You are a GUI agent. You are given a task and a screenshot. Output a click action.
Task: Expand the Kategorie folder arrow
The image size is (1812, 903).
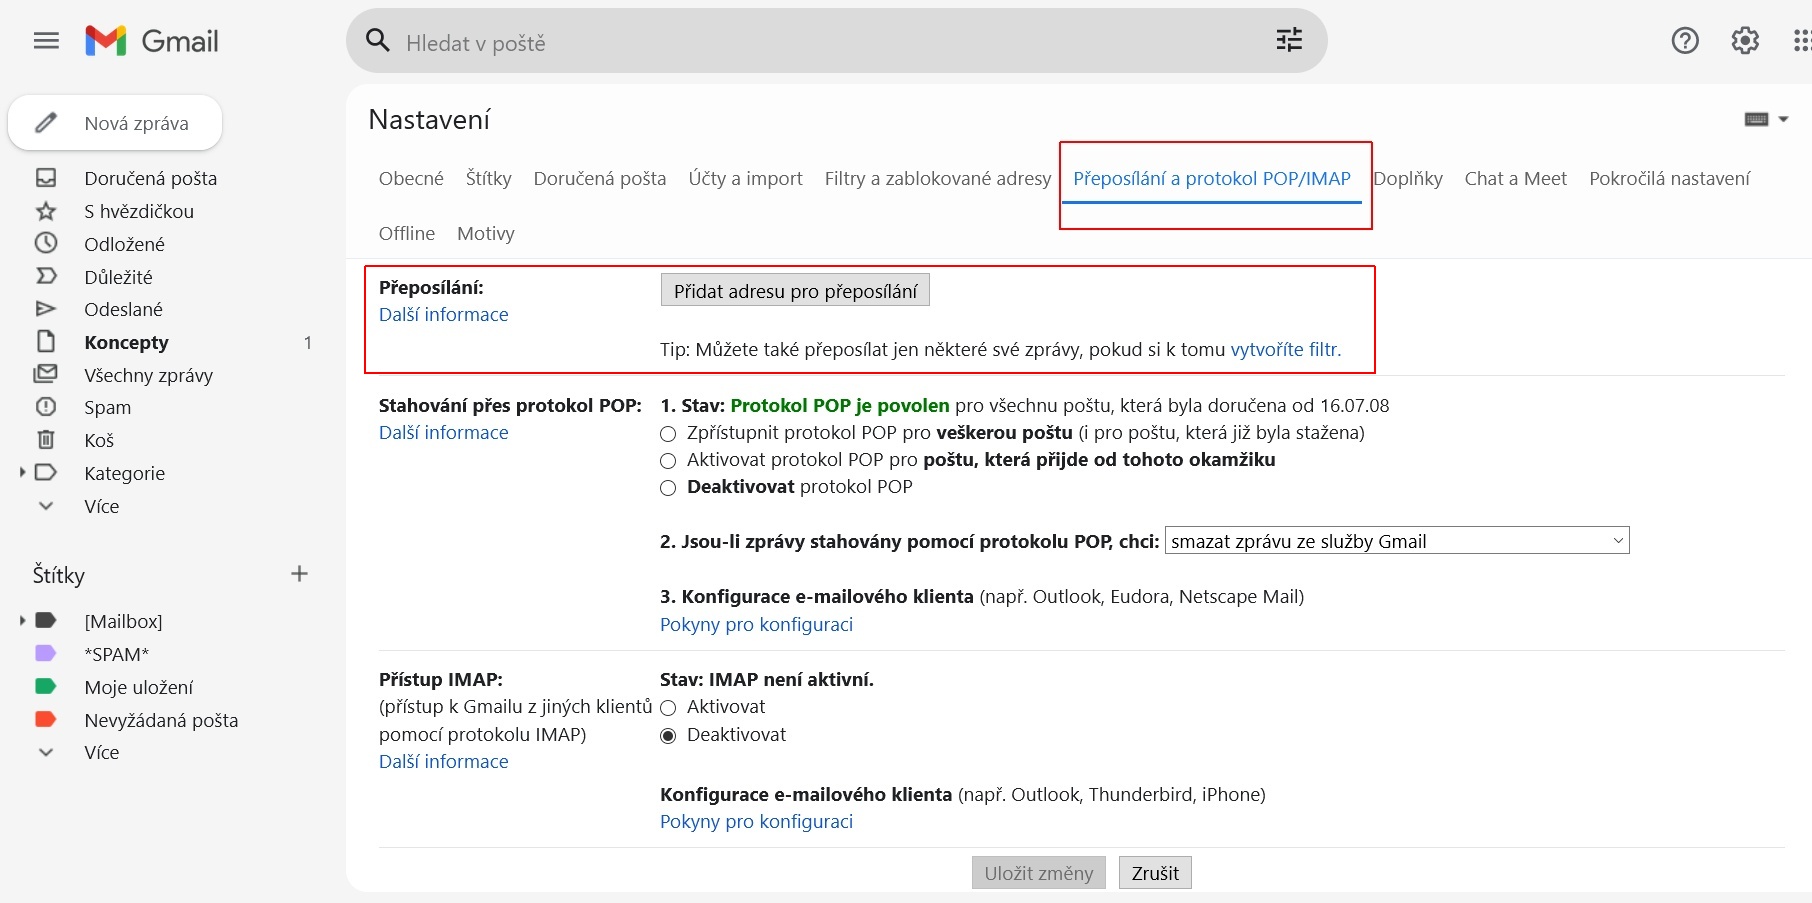point(22,473)
